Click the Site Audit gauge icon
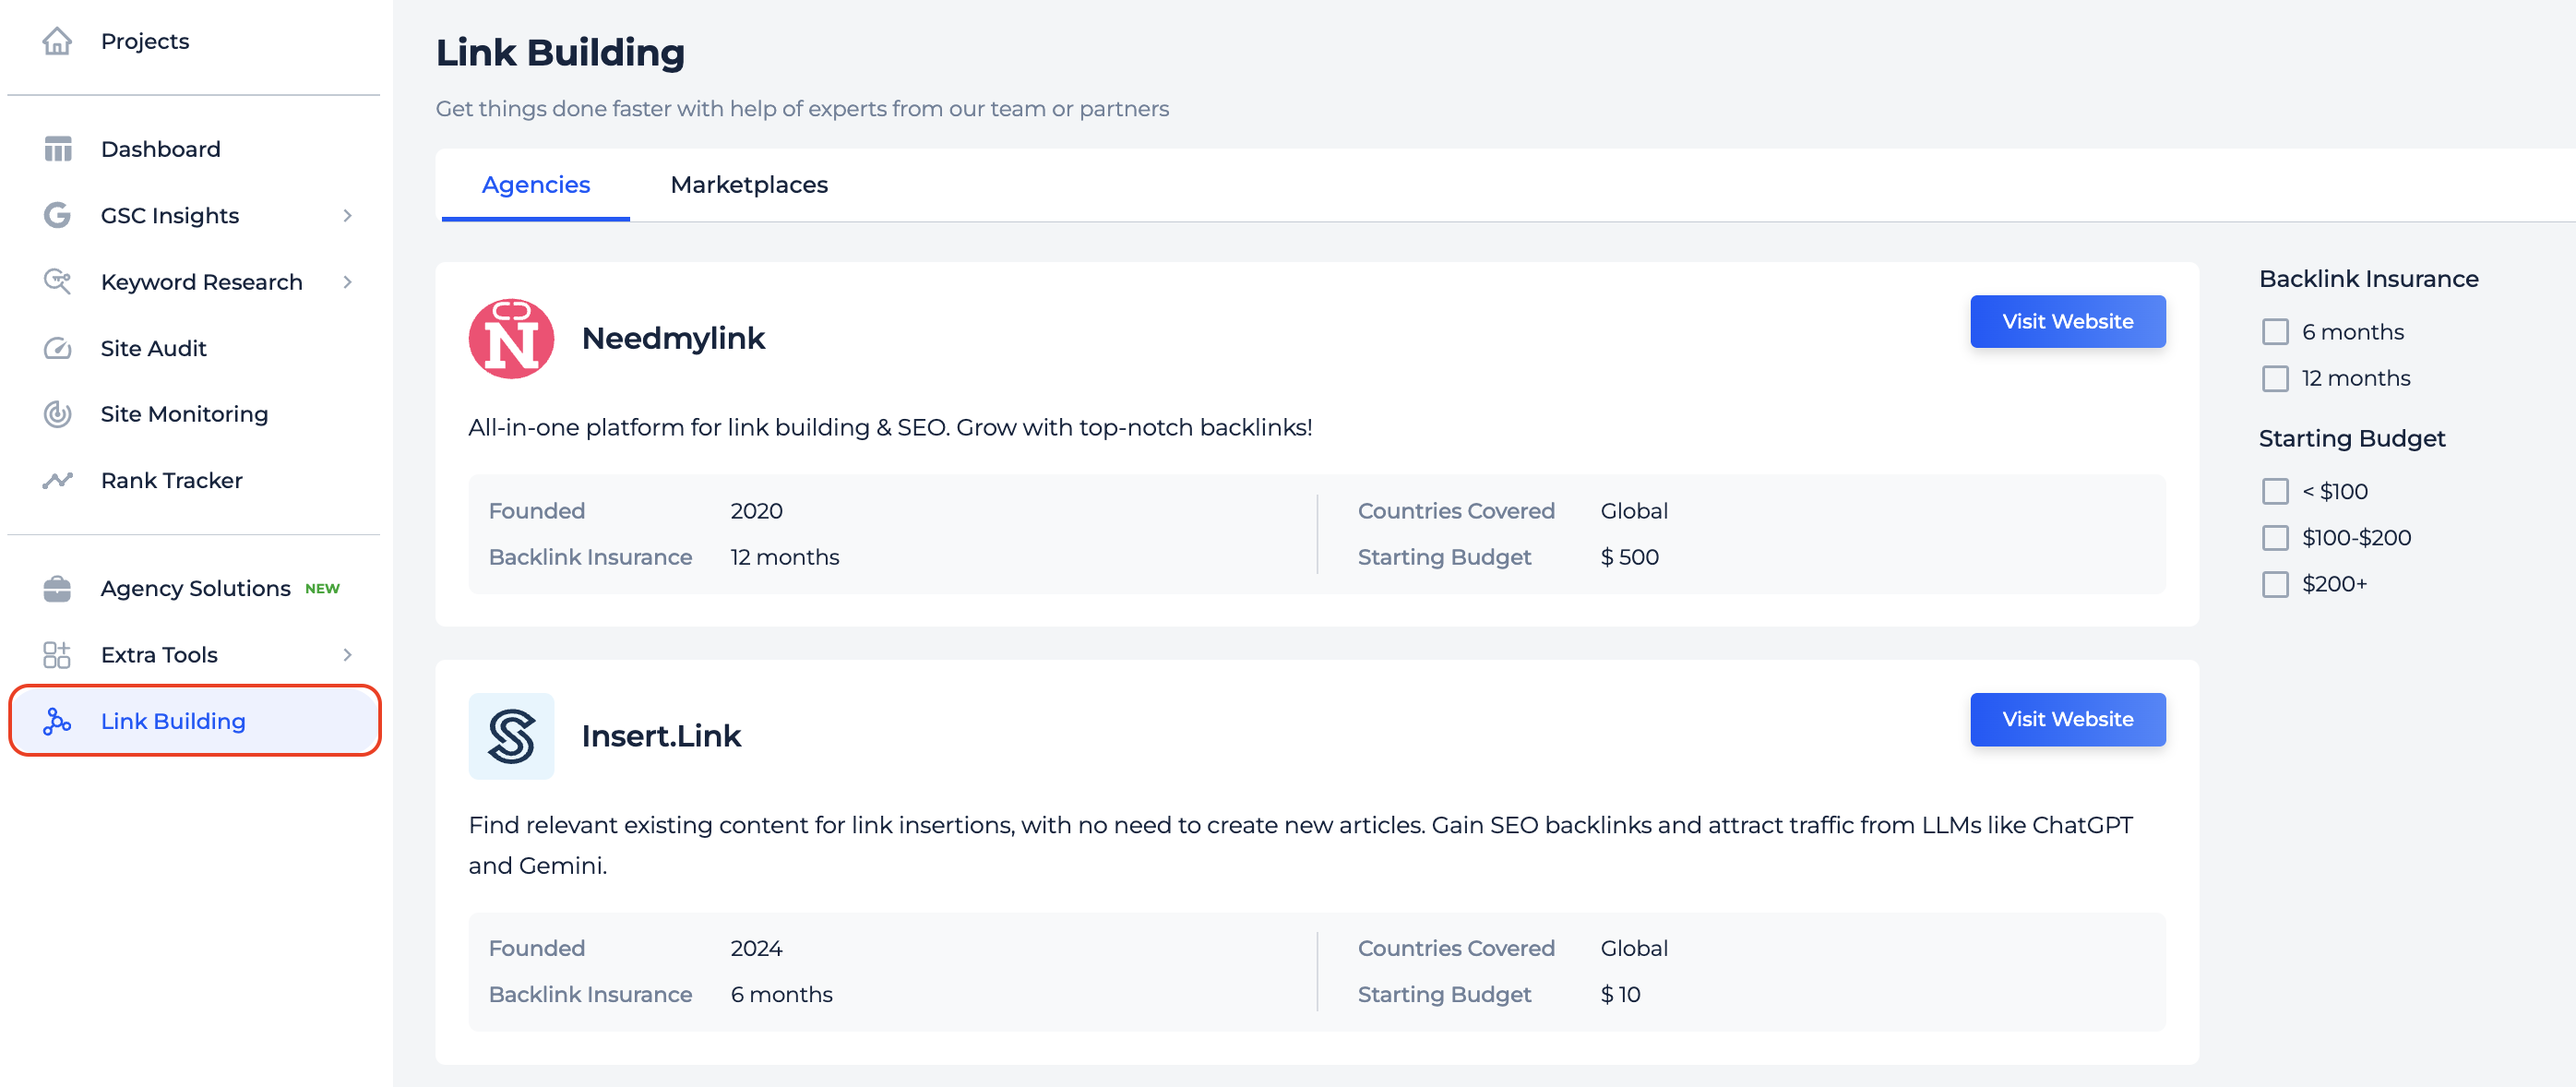This screenshot has height=1087, width=2576. [x=57, y=348]
